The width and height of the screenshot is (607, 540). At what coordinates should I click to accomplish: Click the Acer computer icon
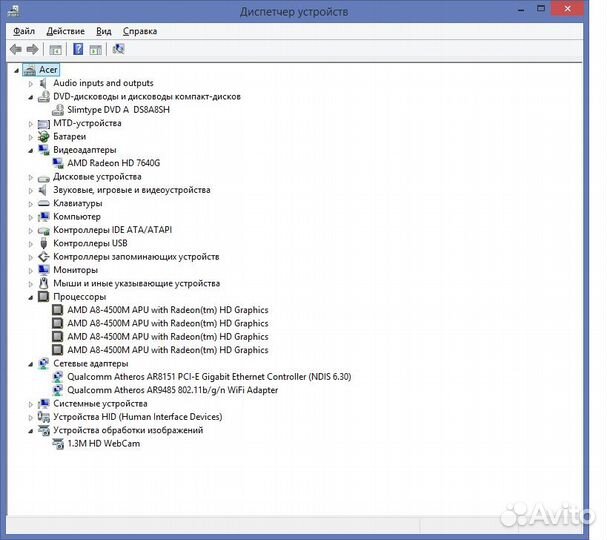tap(30, 70)
